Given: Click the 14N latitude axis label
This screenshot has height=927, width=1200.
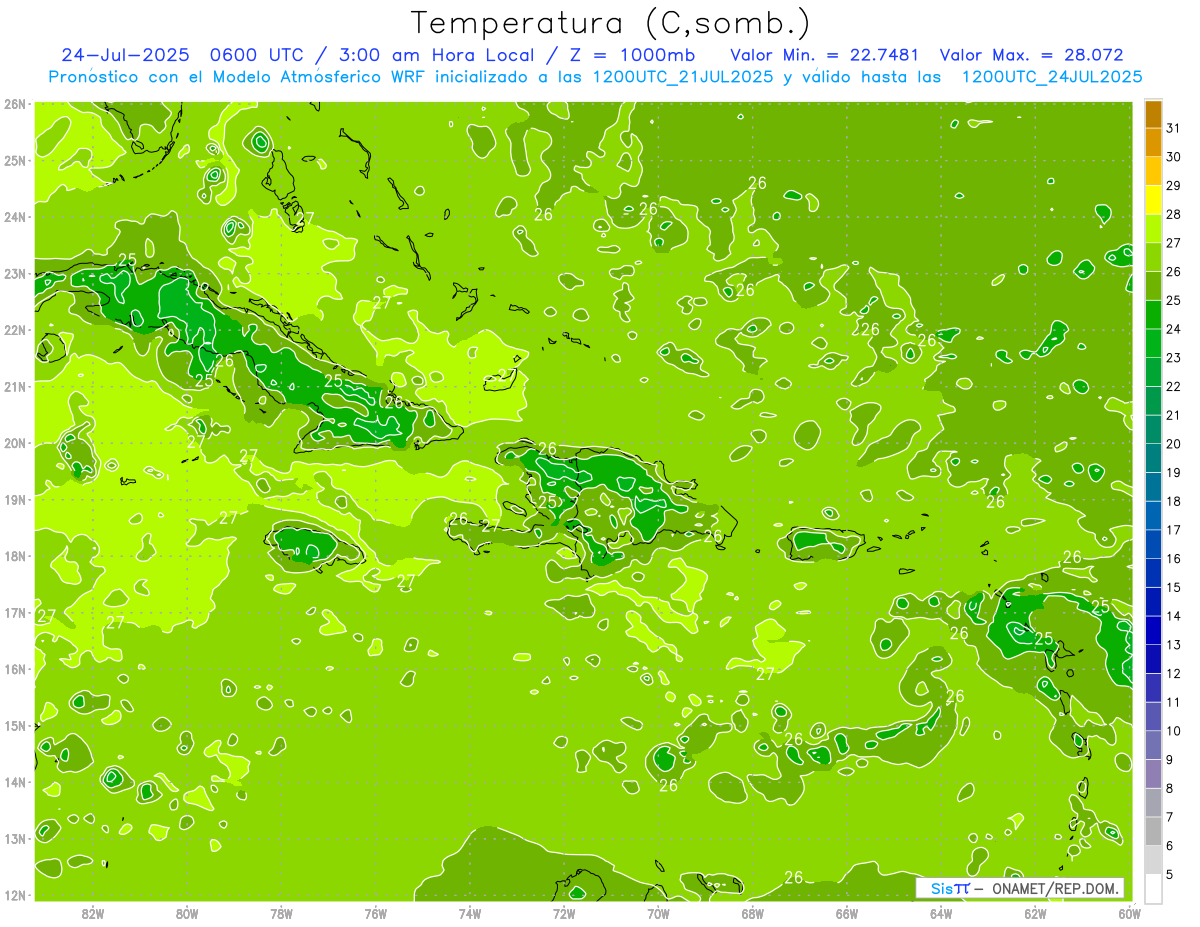Looking at the screenshot, I should tap(14, 782).
